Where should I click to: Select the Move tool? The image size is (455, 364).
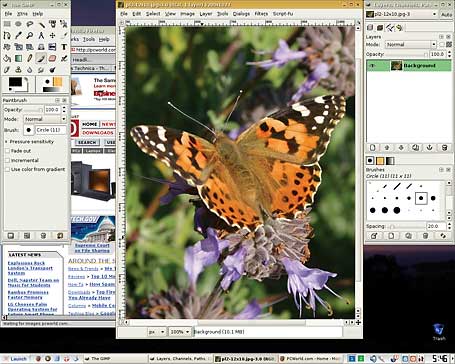(52, 35)
